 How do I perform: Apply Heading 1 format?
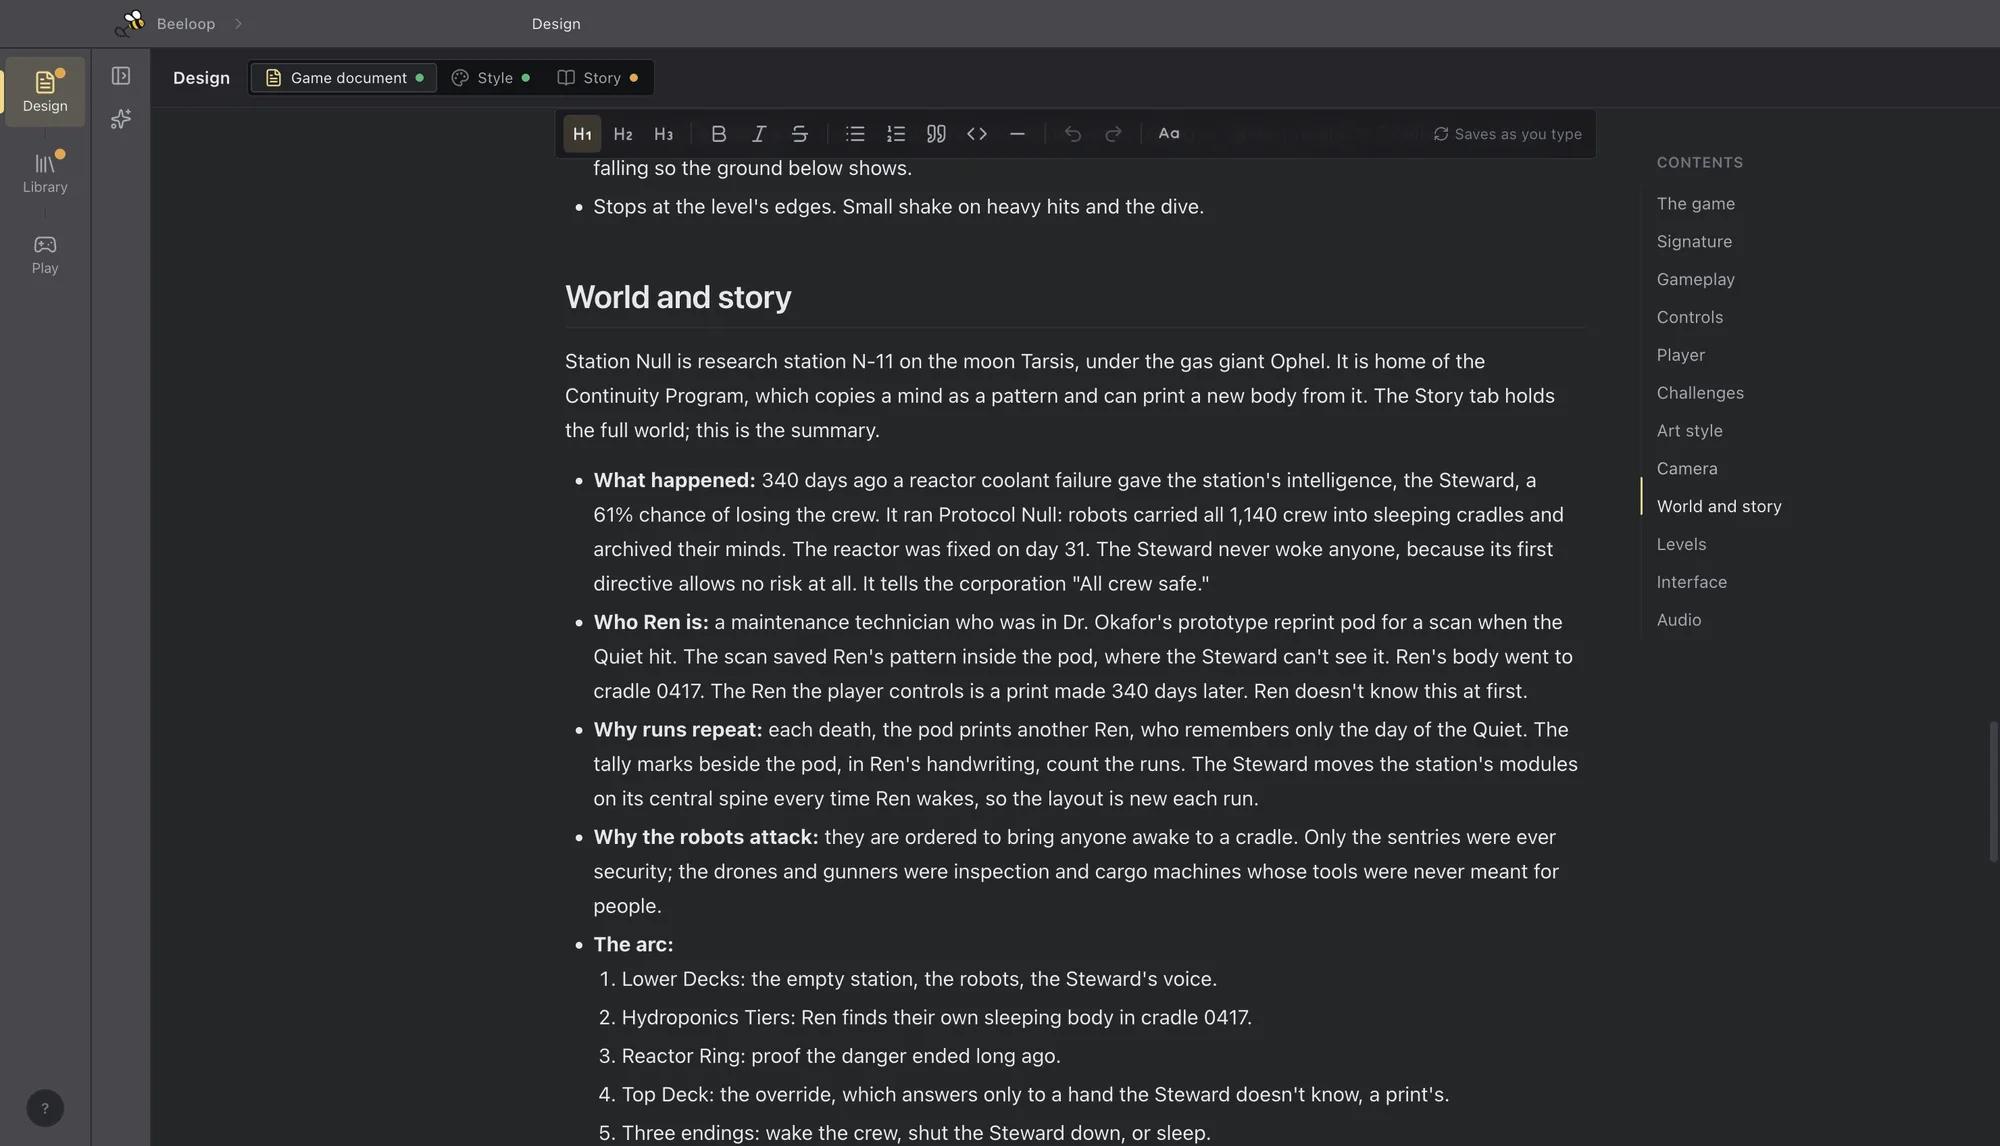pos(582,134)
